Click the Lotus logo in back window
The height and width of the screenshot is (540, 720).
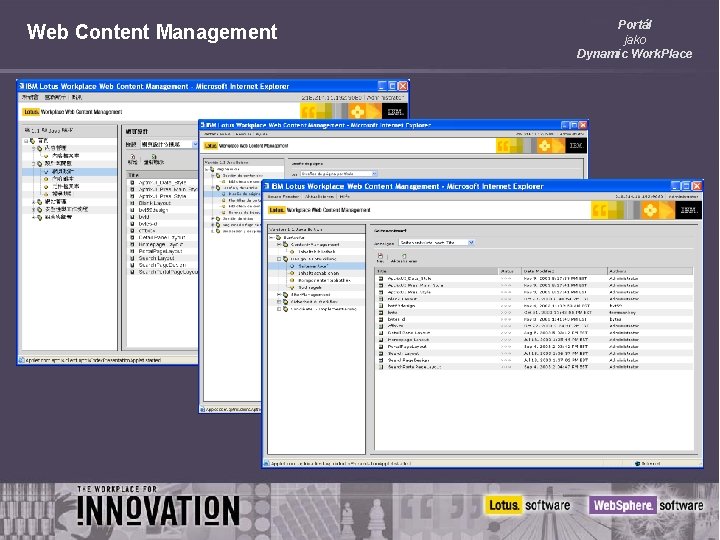click(31, 112)
